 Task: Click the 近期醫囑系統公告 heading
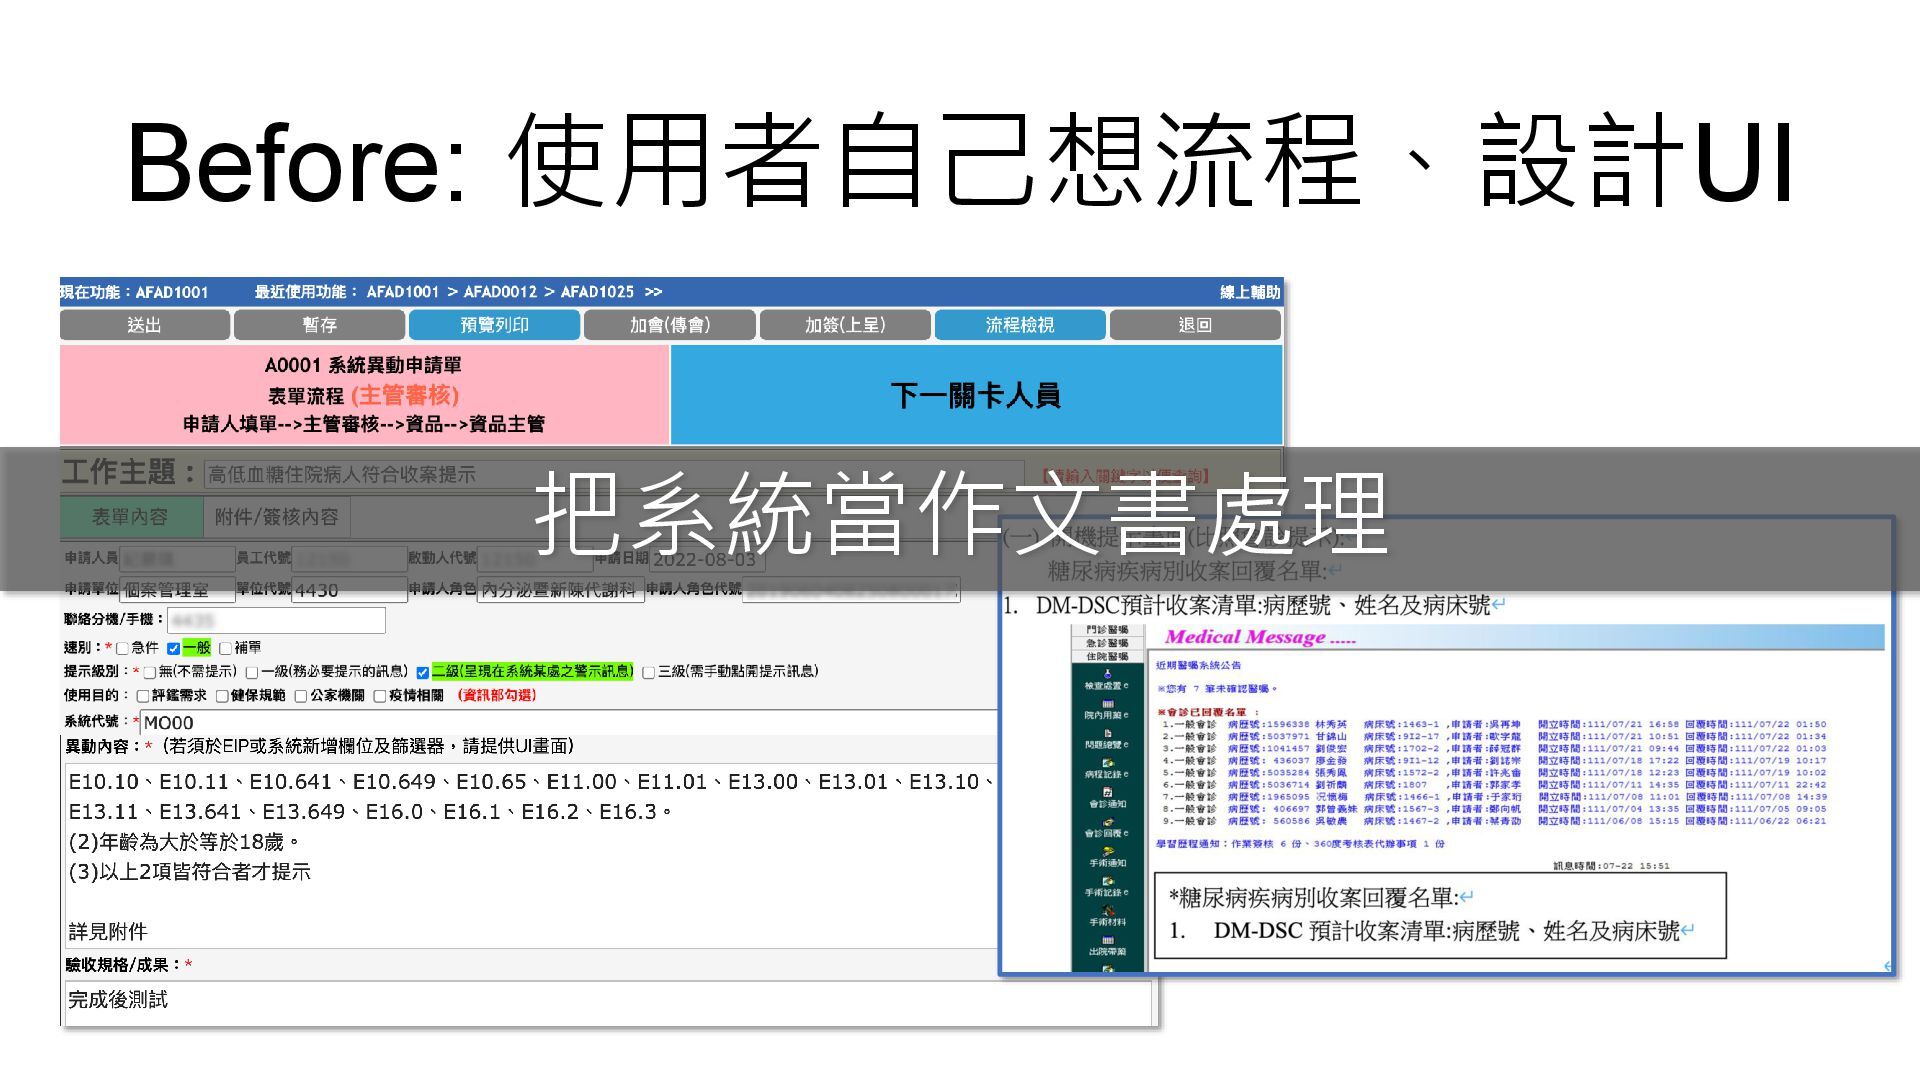pos(1198,665)
